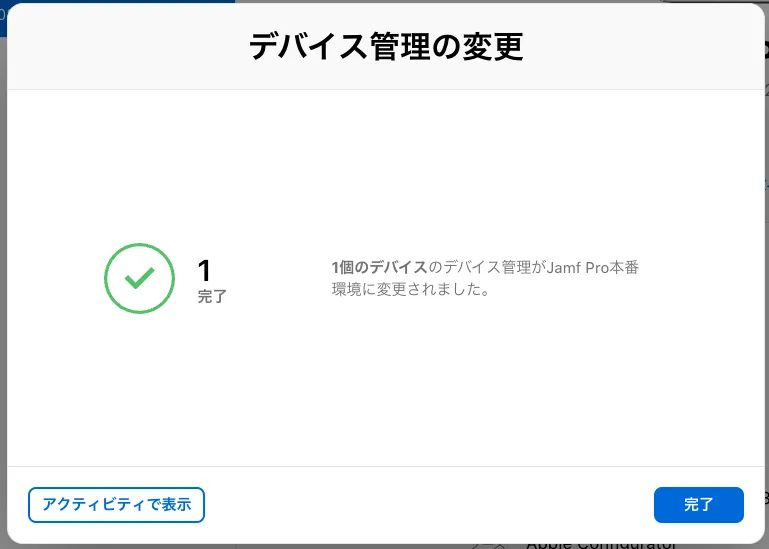
Task: Click the dimmed backdrop strip left of dialog
Action: click(x=3, y=300)
